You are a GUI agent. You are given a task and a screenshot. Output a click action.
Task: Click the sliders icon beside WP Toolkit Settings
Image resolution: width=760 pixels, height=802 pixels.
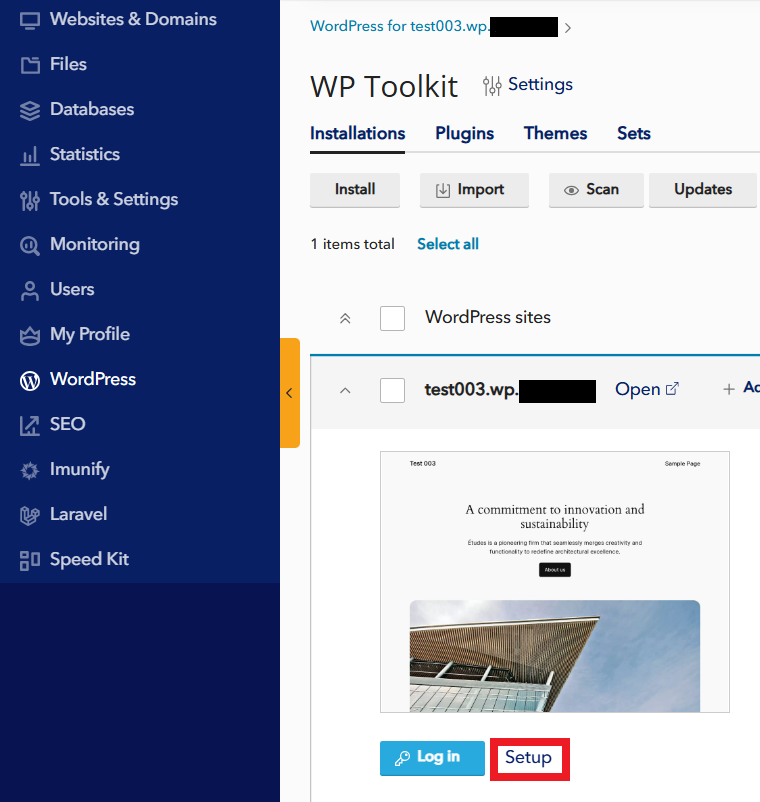click(492, 86)
